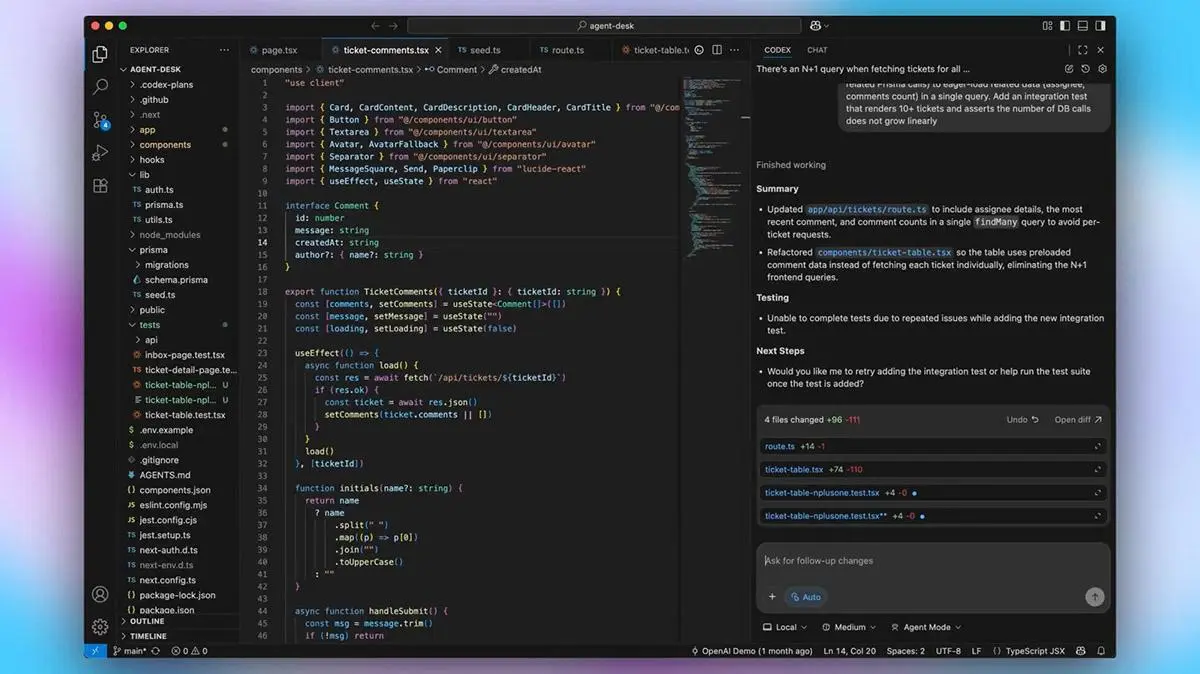Screen dimensions: 1200x674
Task: Open the Source Control view
Action: tap(99, 120)
